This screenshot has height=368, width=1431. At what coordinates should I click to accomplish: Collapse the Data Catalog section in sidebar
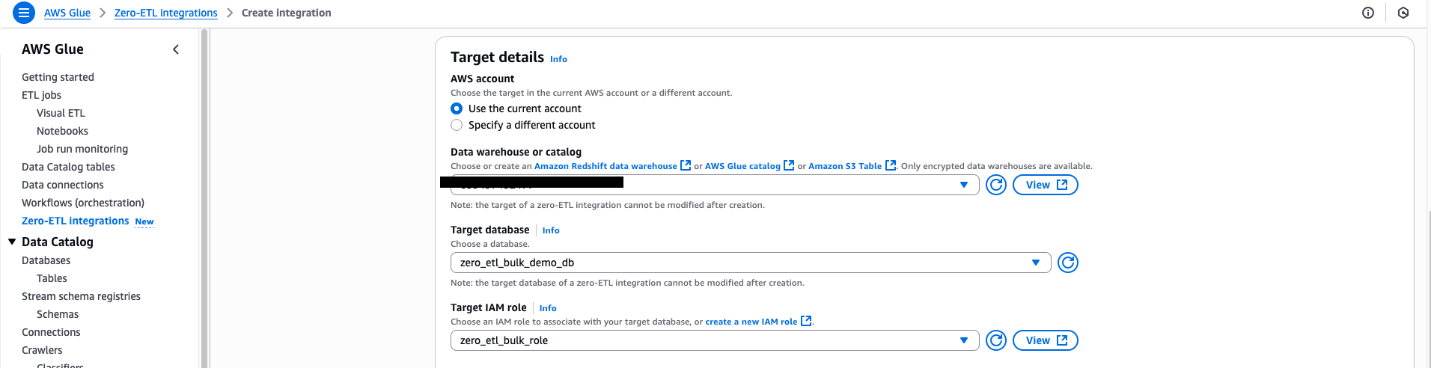coord(12,242)
